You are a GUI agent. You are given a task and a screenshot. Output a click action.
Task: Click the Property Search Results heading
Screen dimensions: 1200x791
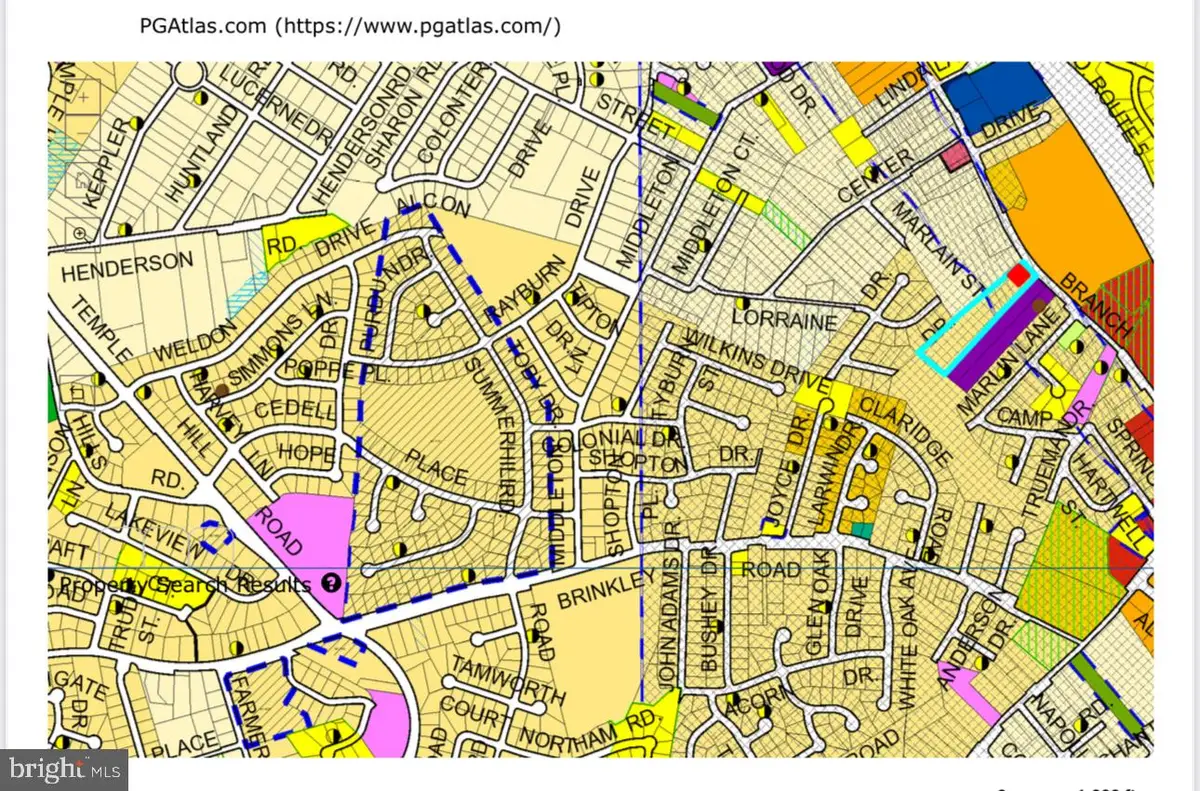[185, 585]
